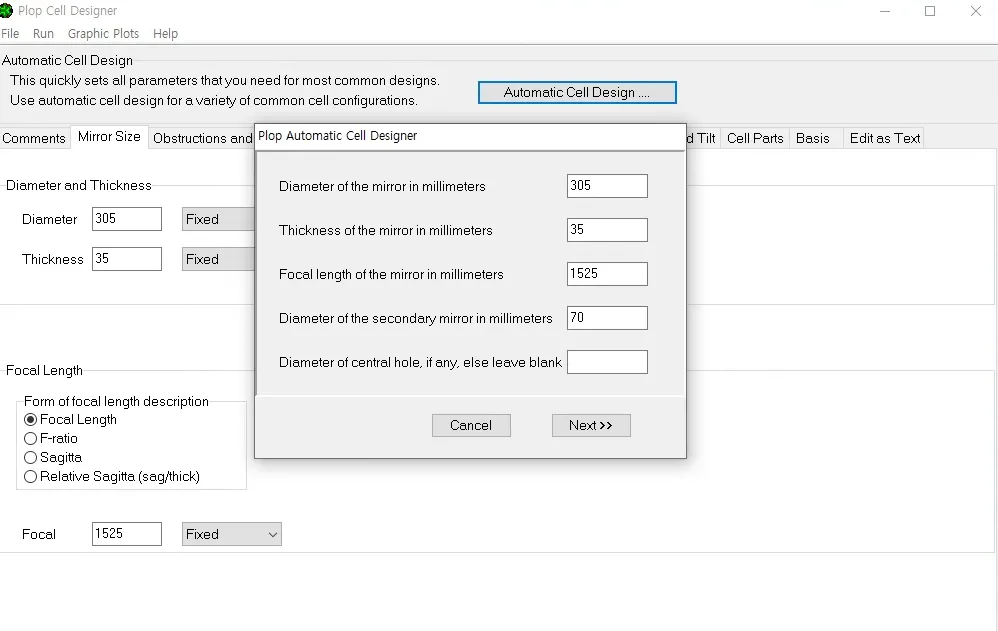Switch to the Comments tab
The image size is (998, 631).
coord(34,138)
